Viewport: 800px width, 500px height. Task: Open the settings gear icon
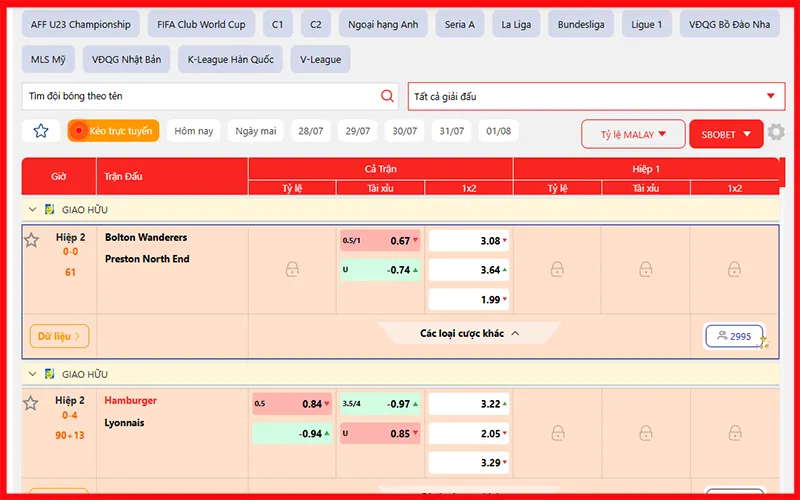click(776, 133)
